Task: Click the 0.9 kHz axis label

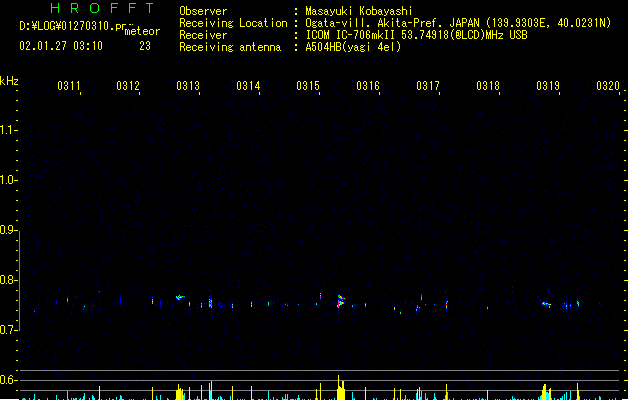Action: coord(8,230)
